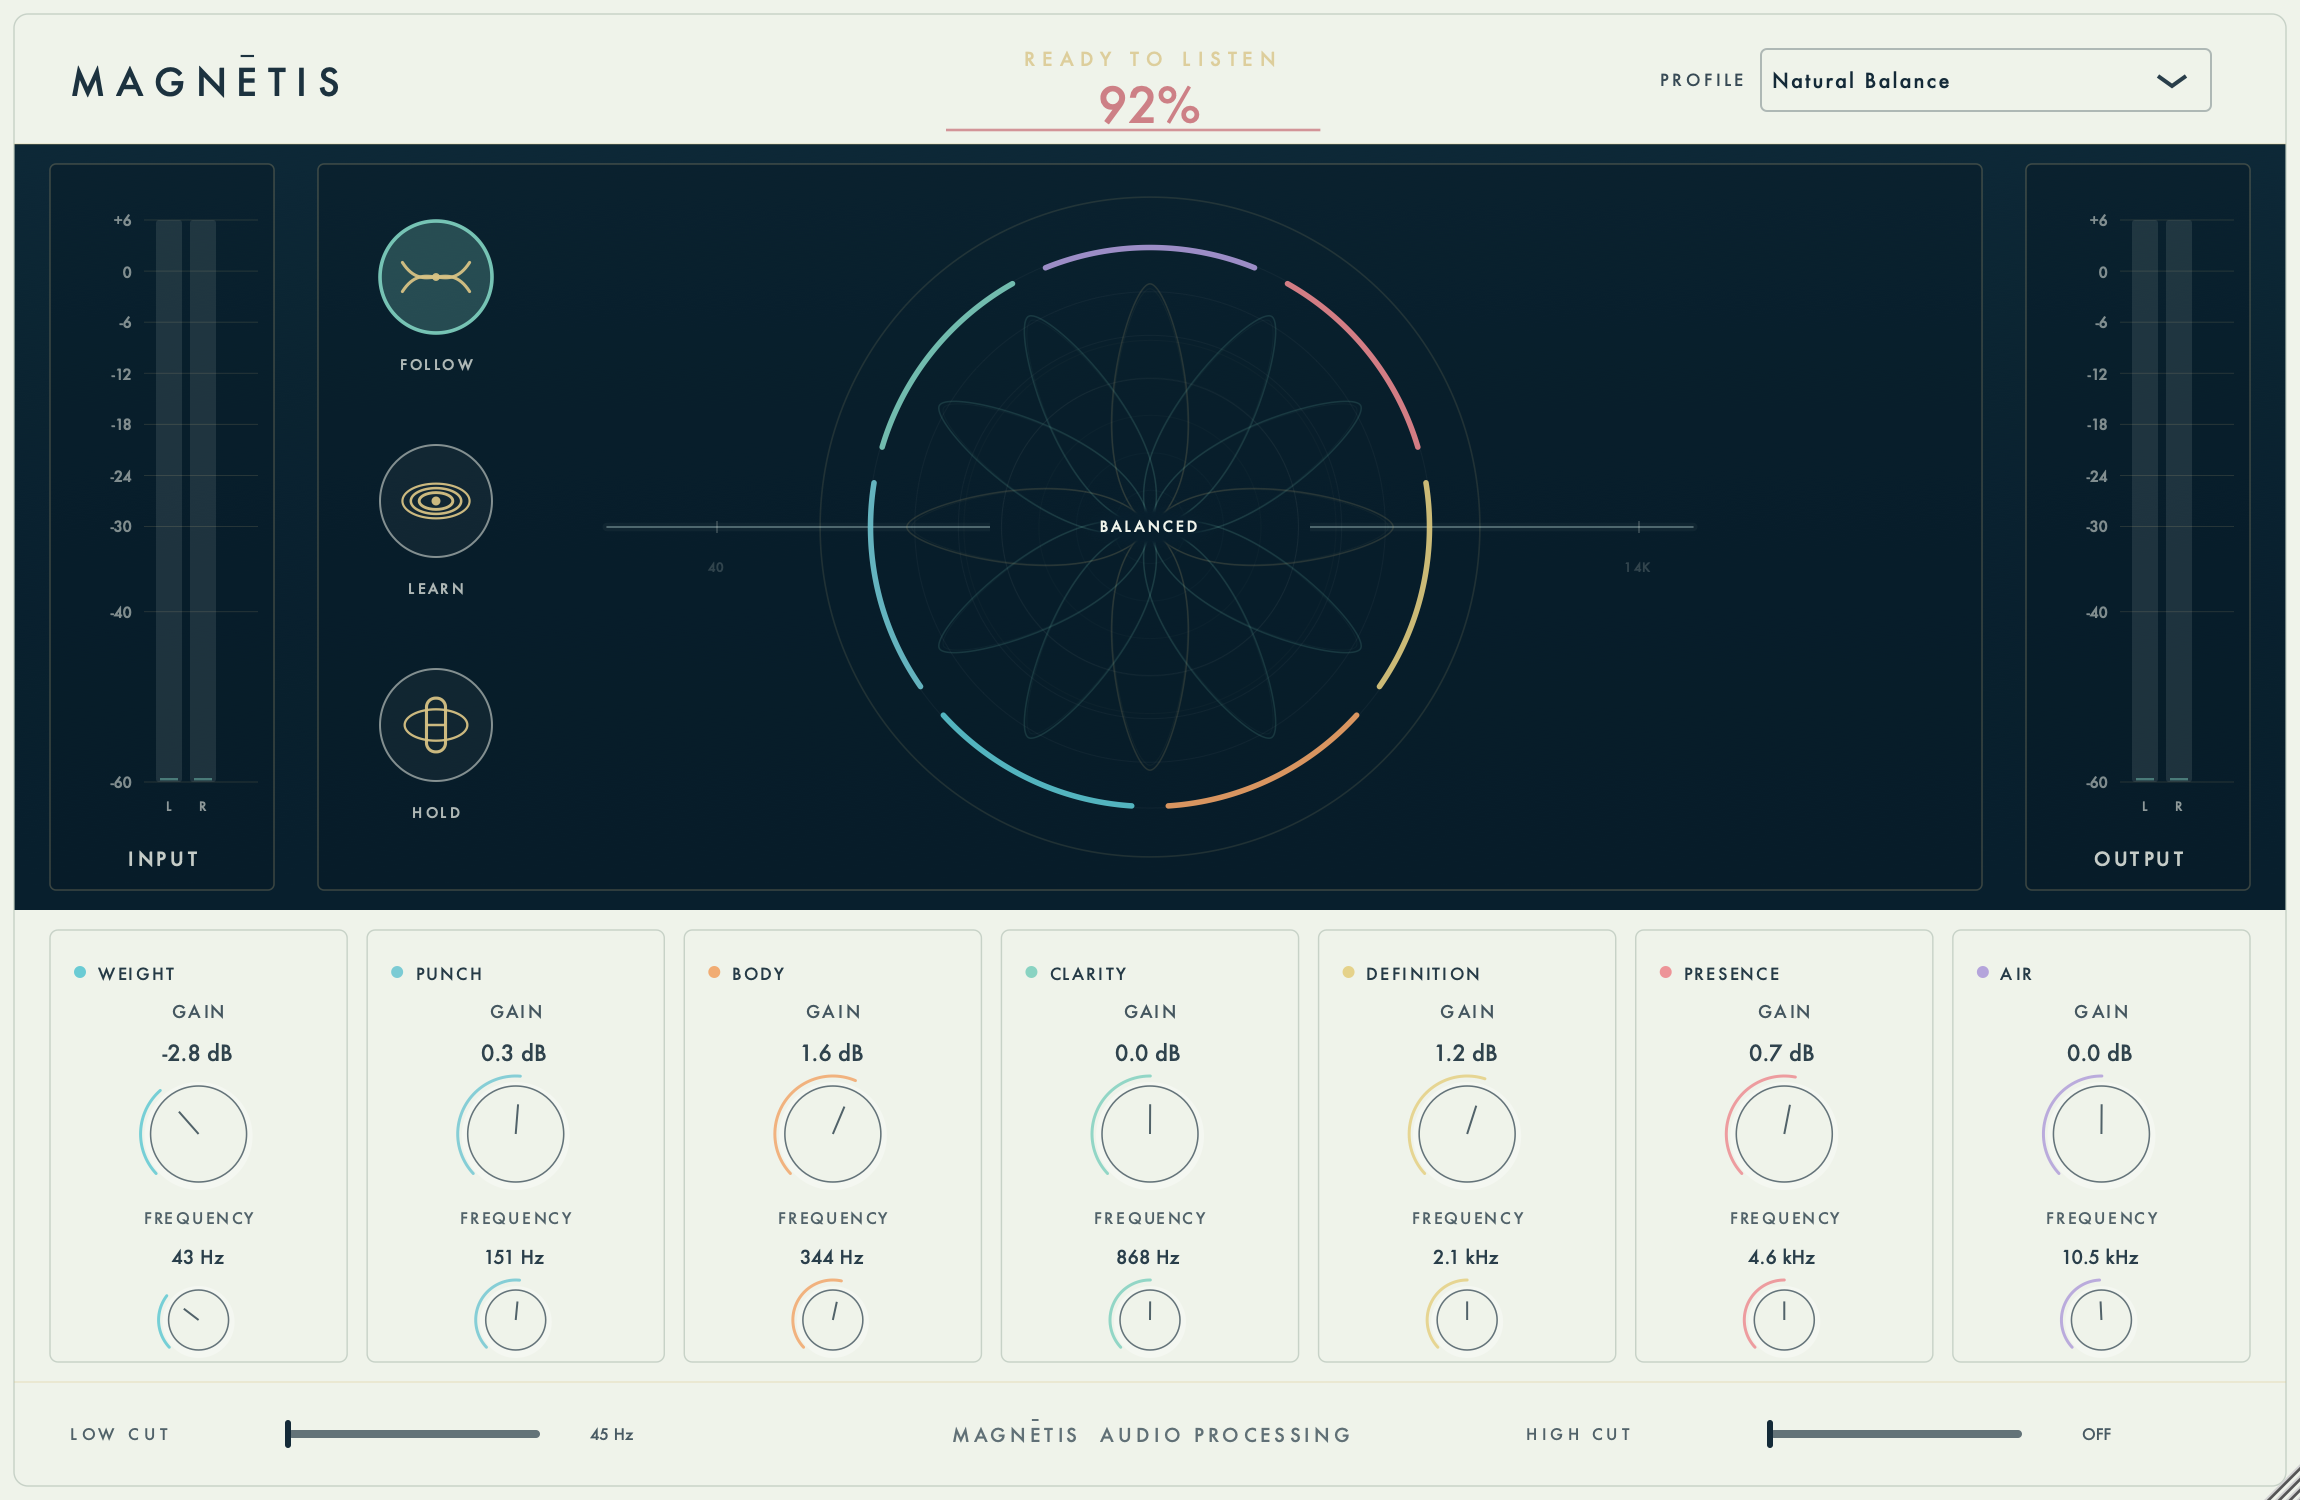Click the Hold mode icon

pyautogui.click(x=436, y=725)
